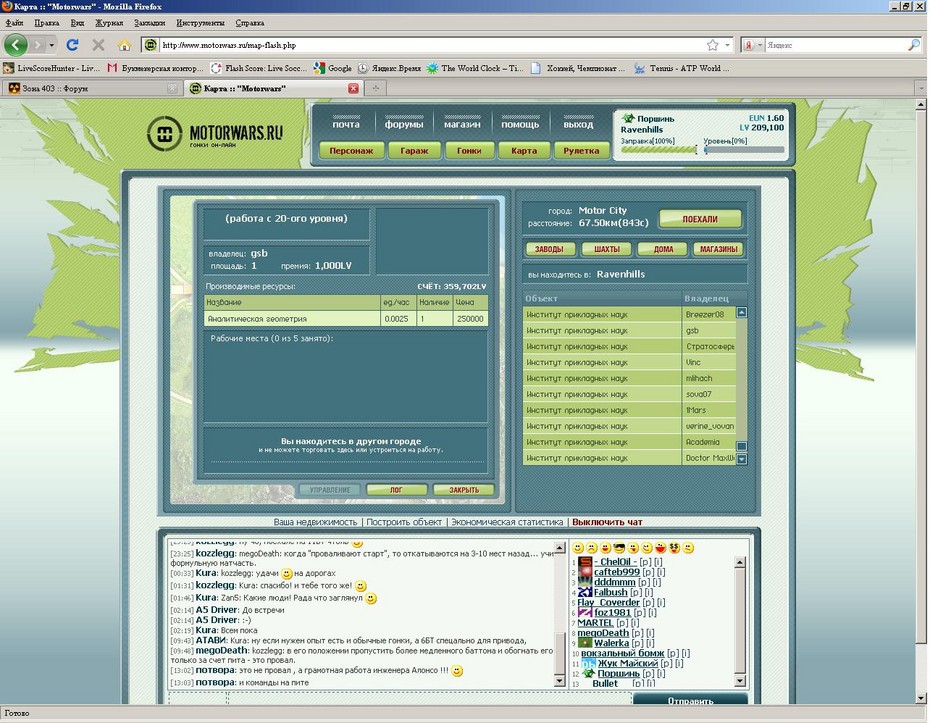Click the avatar next to foz1981
Viewport: 930px width, 723px height.
coord(585,612)
